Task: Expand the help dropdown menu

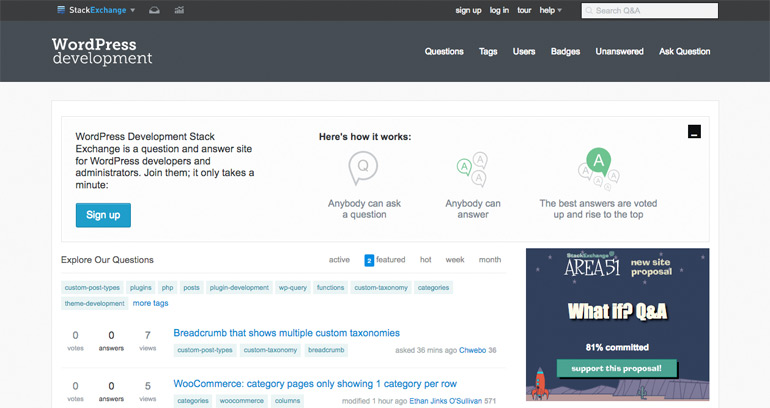Action: [x=550, y=10]
